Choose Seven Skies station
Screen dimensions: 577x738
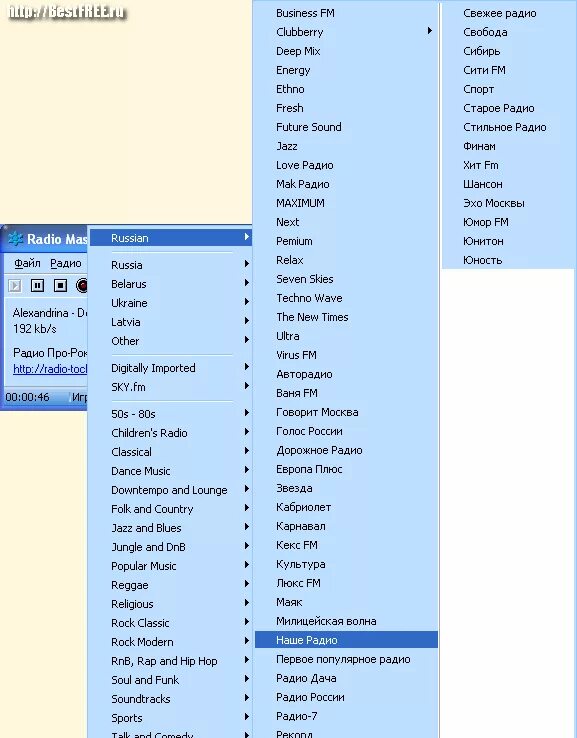346,279
